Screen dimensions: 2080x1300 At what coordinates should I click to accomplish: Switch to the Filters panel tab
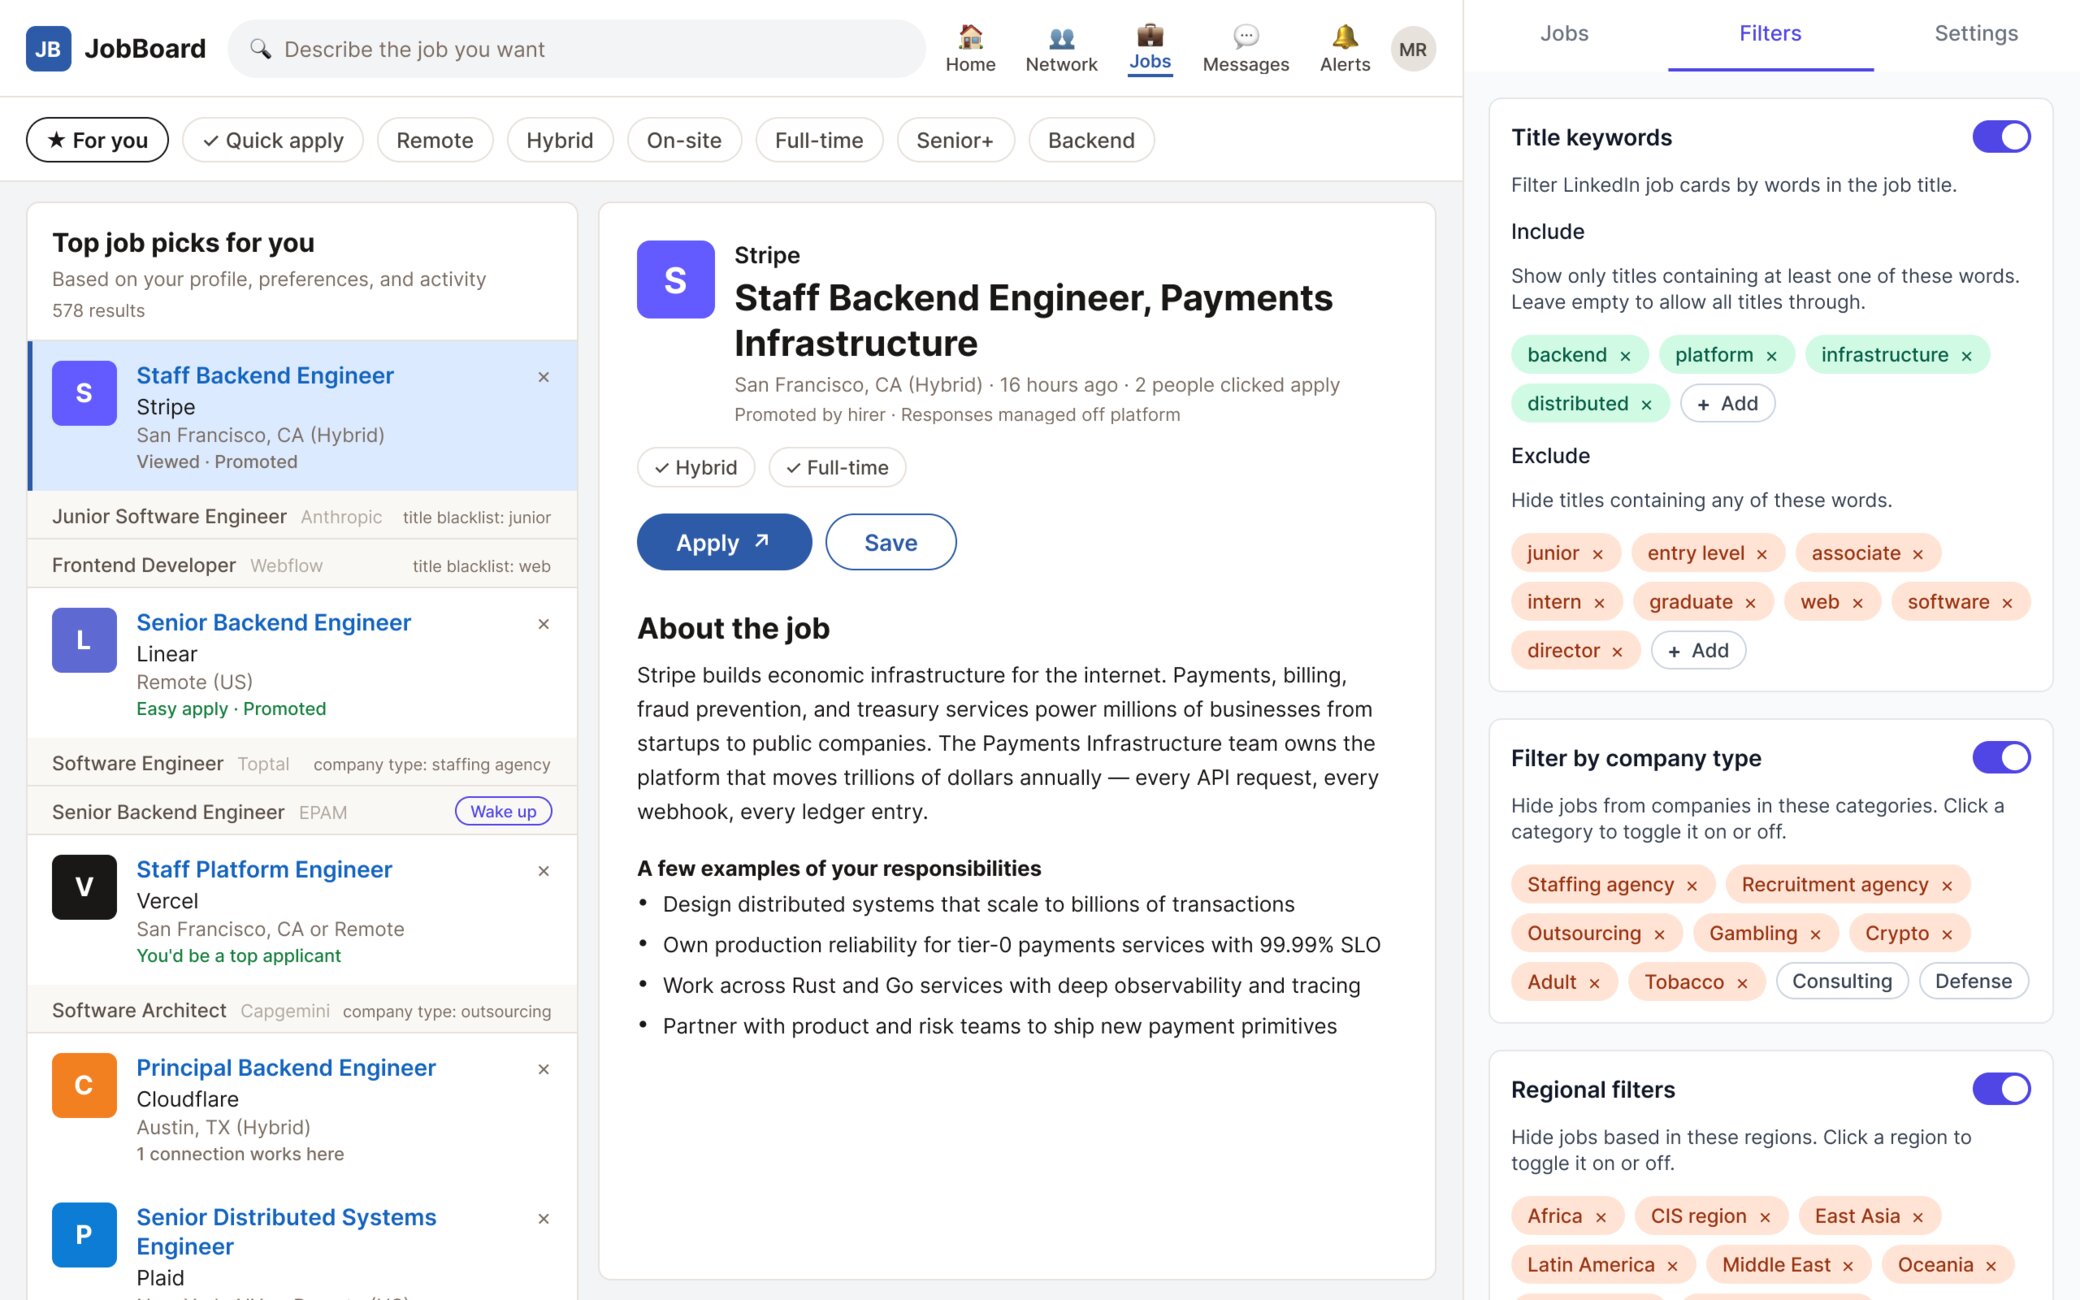[1770, 34]
